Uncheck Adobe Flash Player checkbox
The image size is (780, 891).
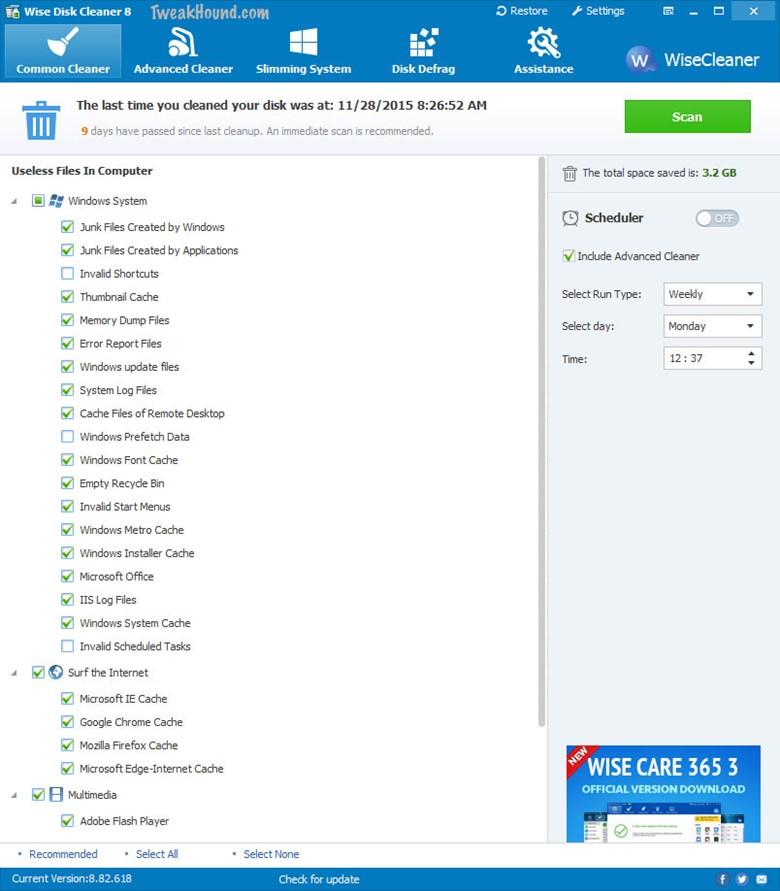(x=67, y=821)
